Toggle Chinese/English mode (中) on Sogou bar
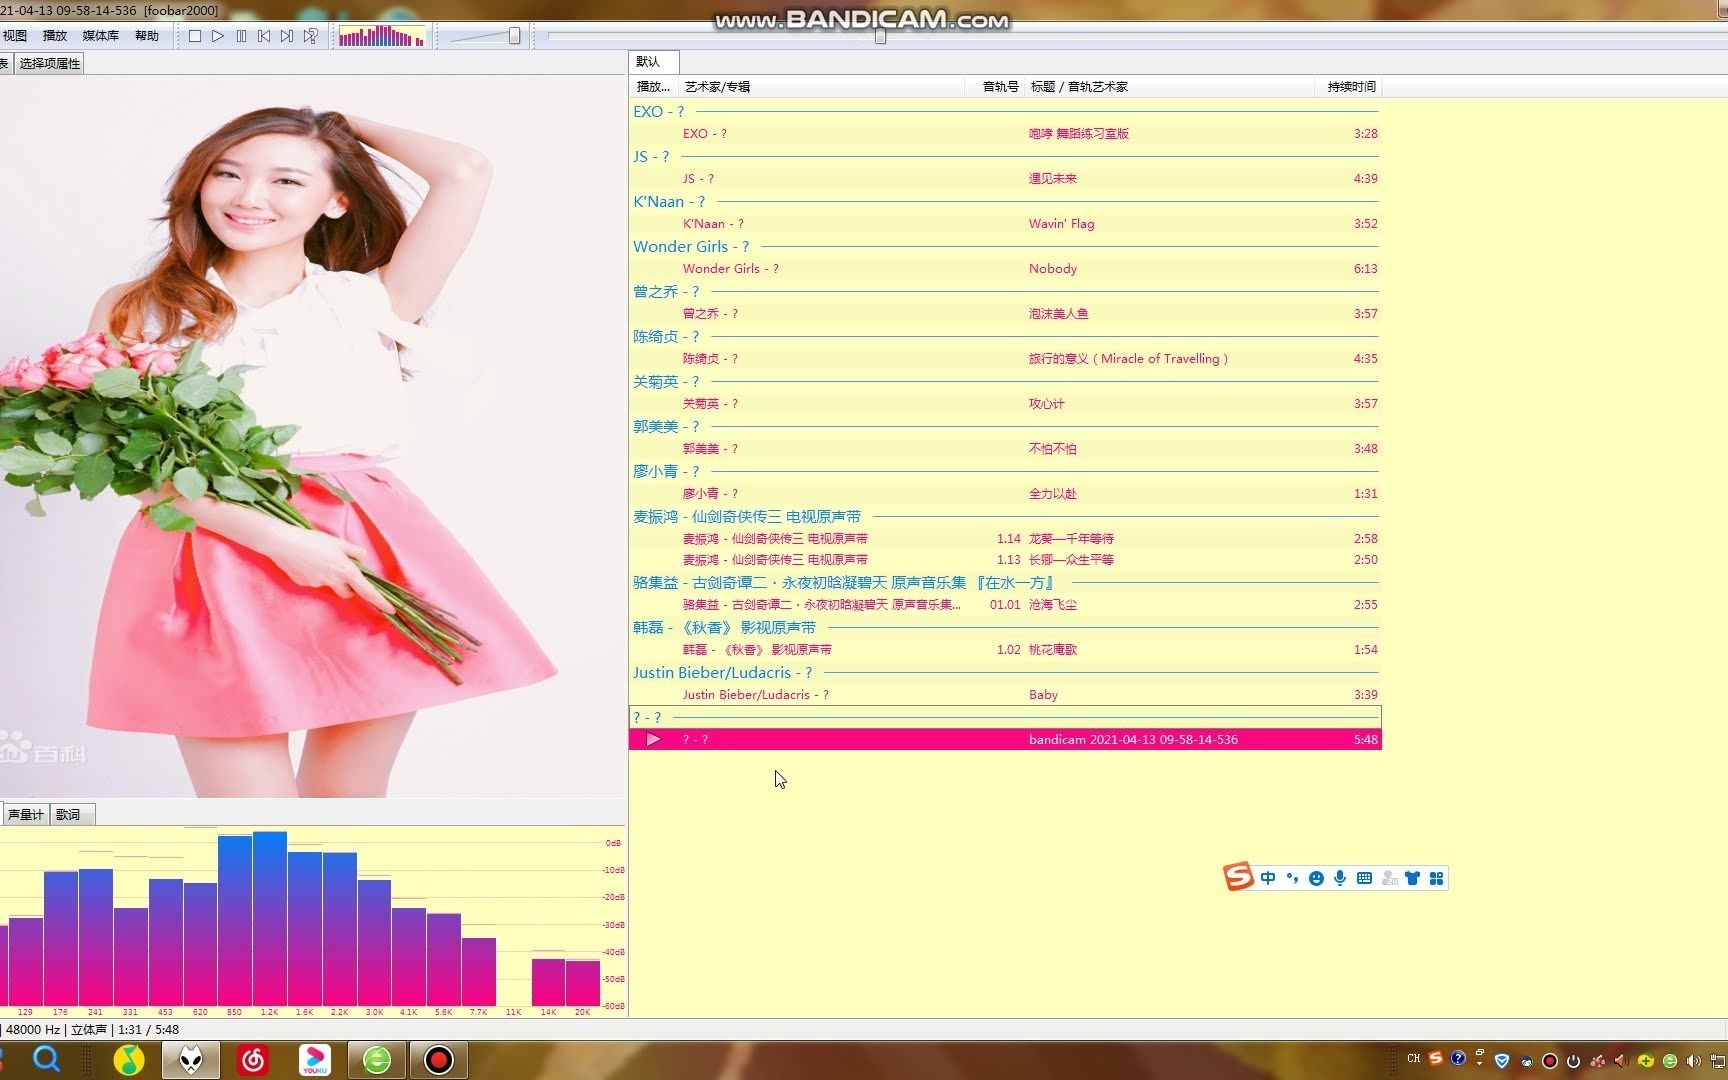 (x=1268, y=878)
